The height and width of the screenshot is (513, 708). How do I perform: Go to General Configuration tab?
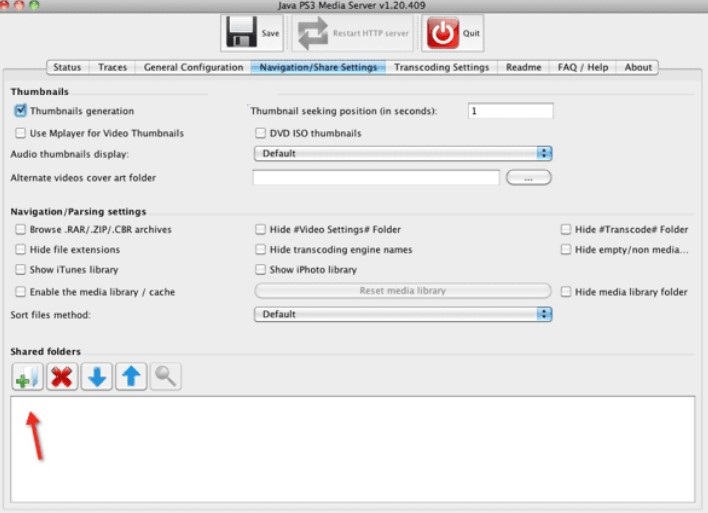click(x=193, y=67)
